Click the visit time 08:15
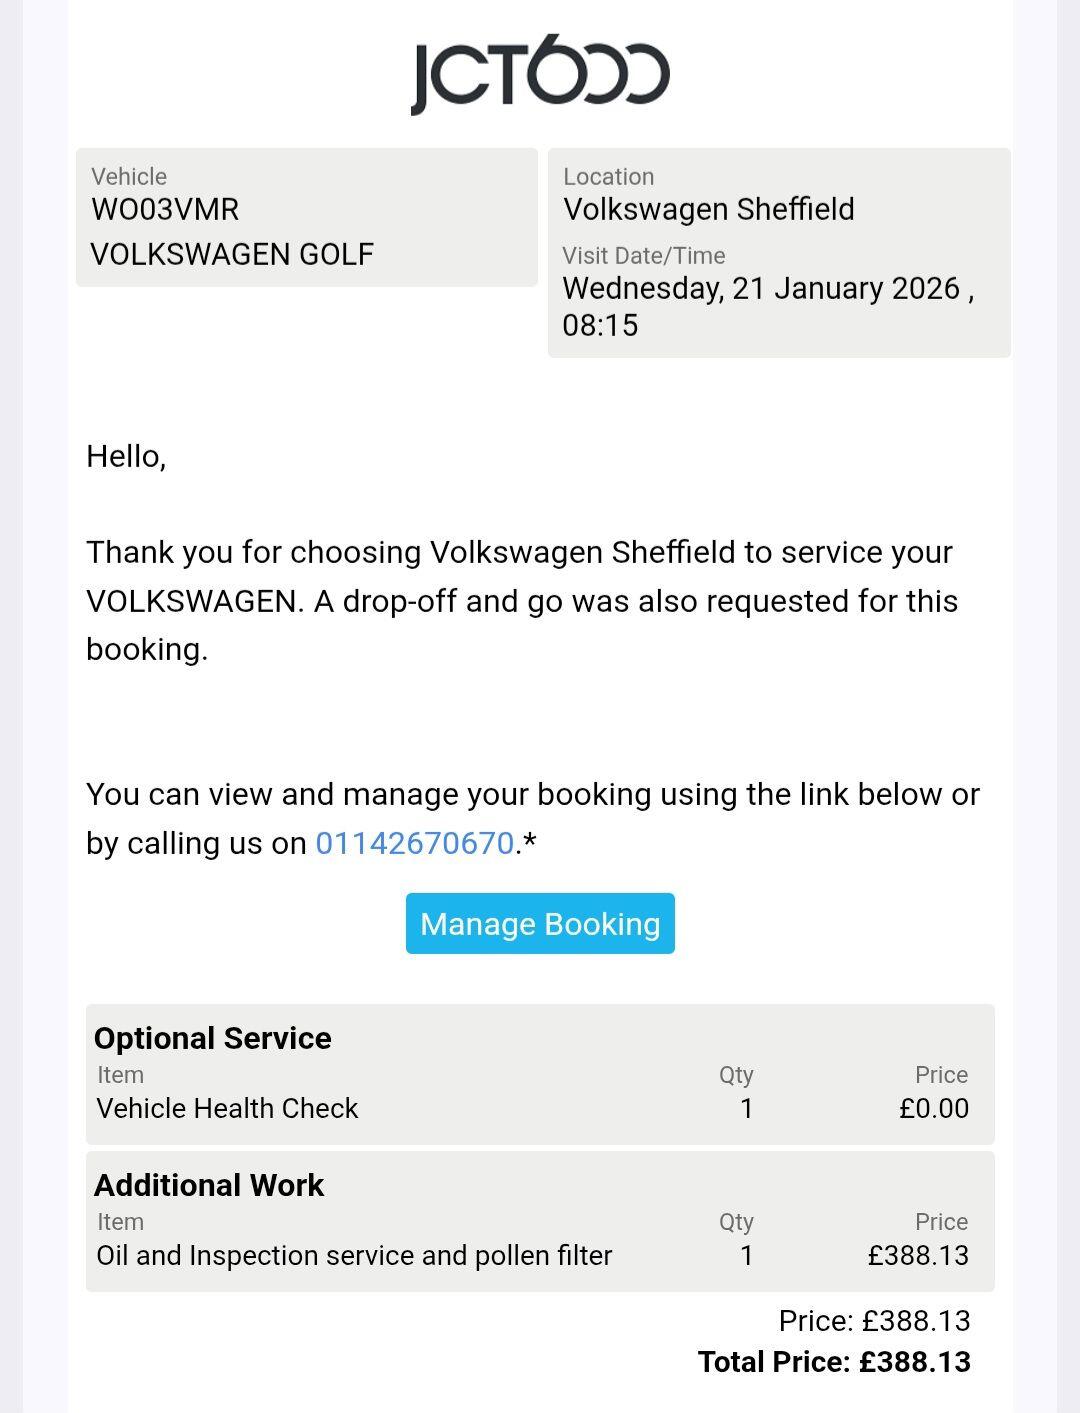 click(x=601, y=325)
